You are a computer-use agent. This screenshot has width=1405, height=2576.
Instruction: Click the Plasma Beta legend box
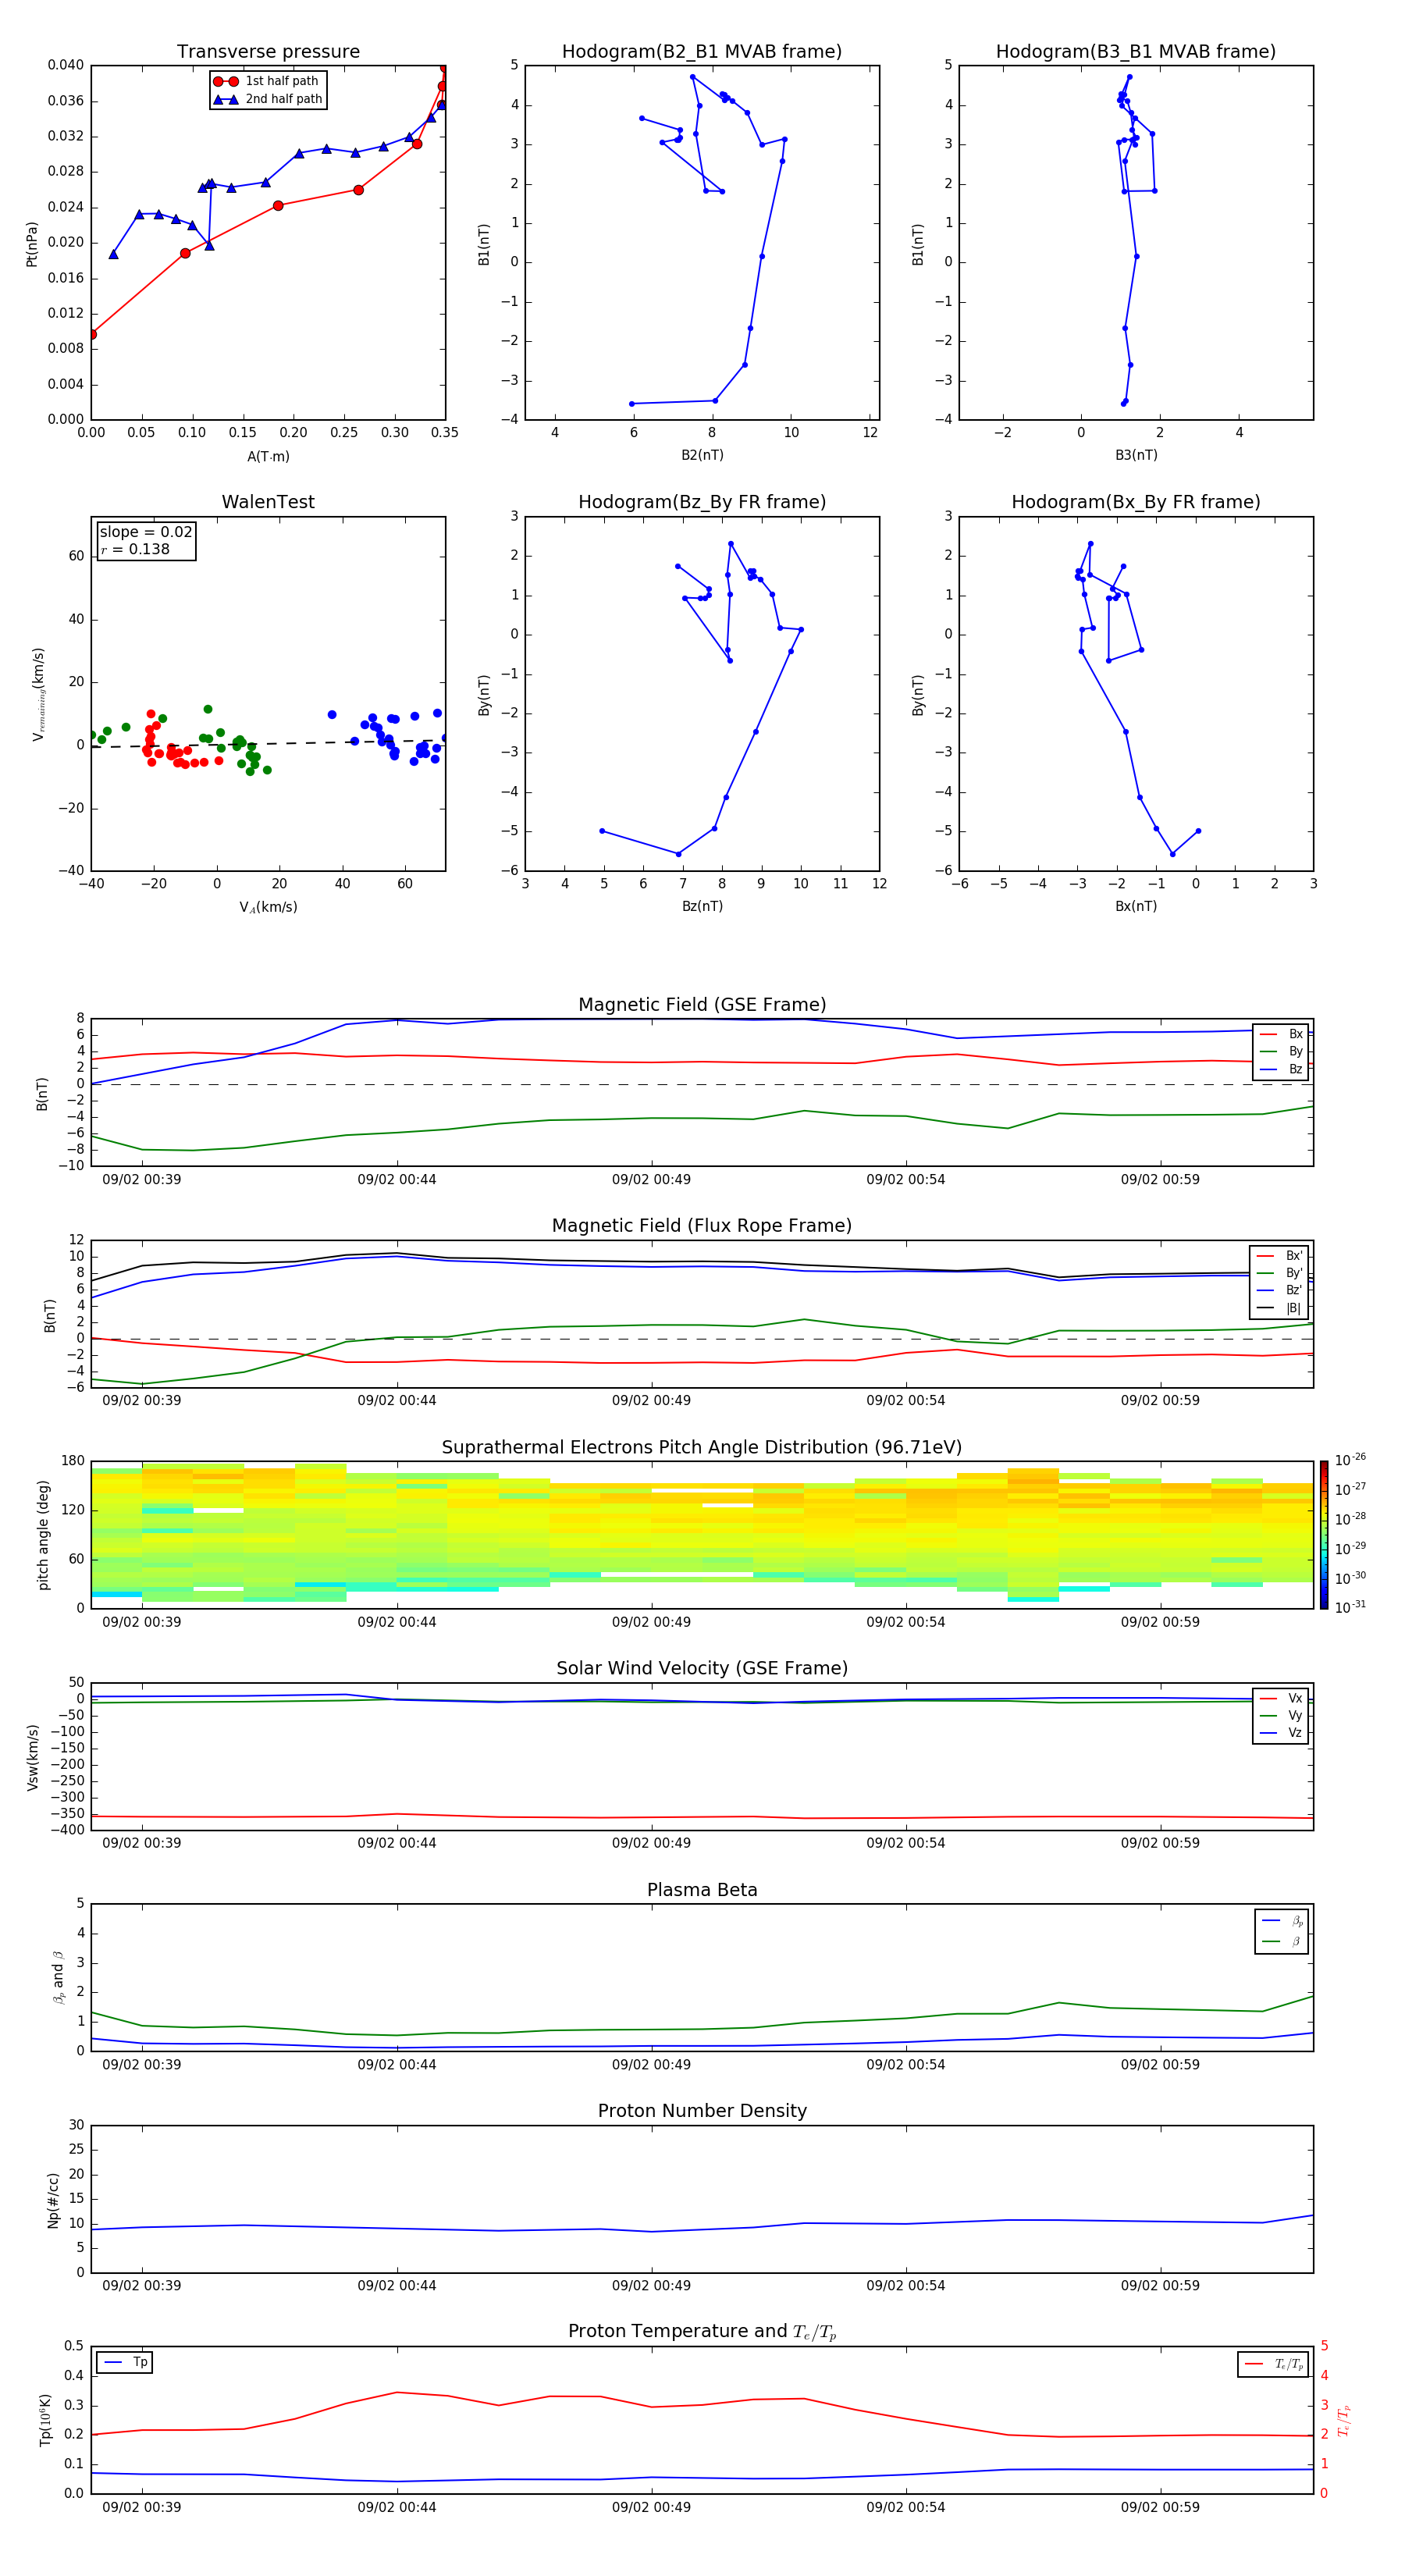tap(1281, 1931)
